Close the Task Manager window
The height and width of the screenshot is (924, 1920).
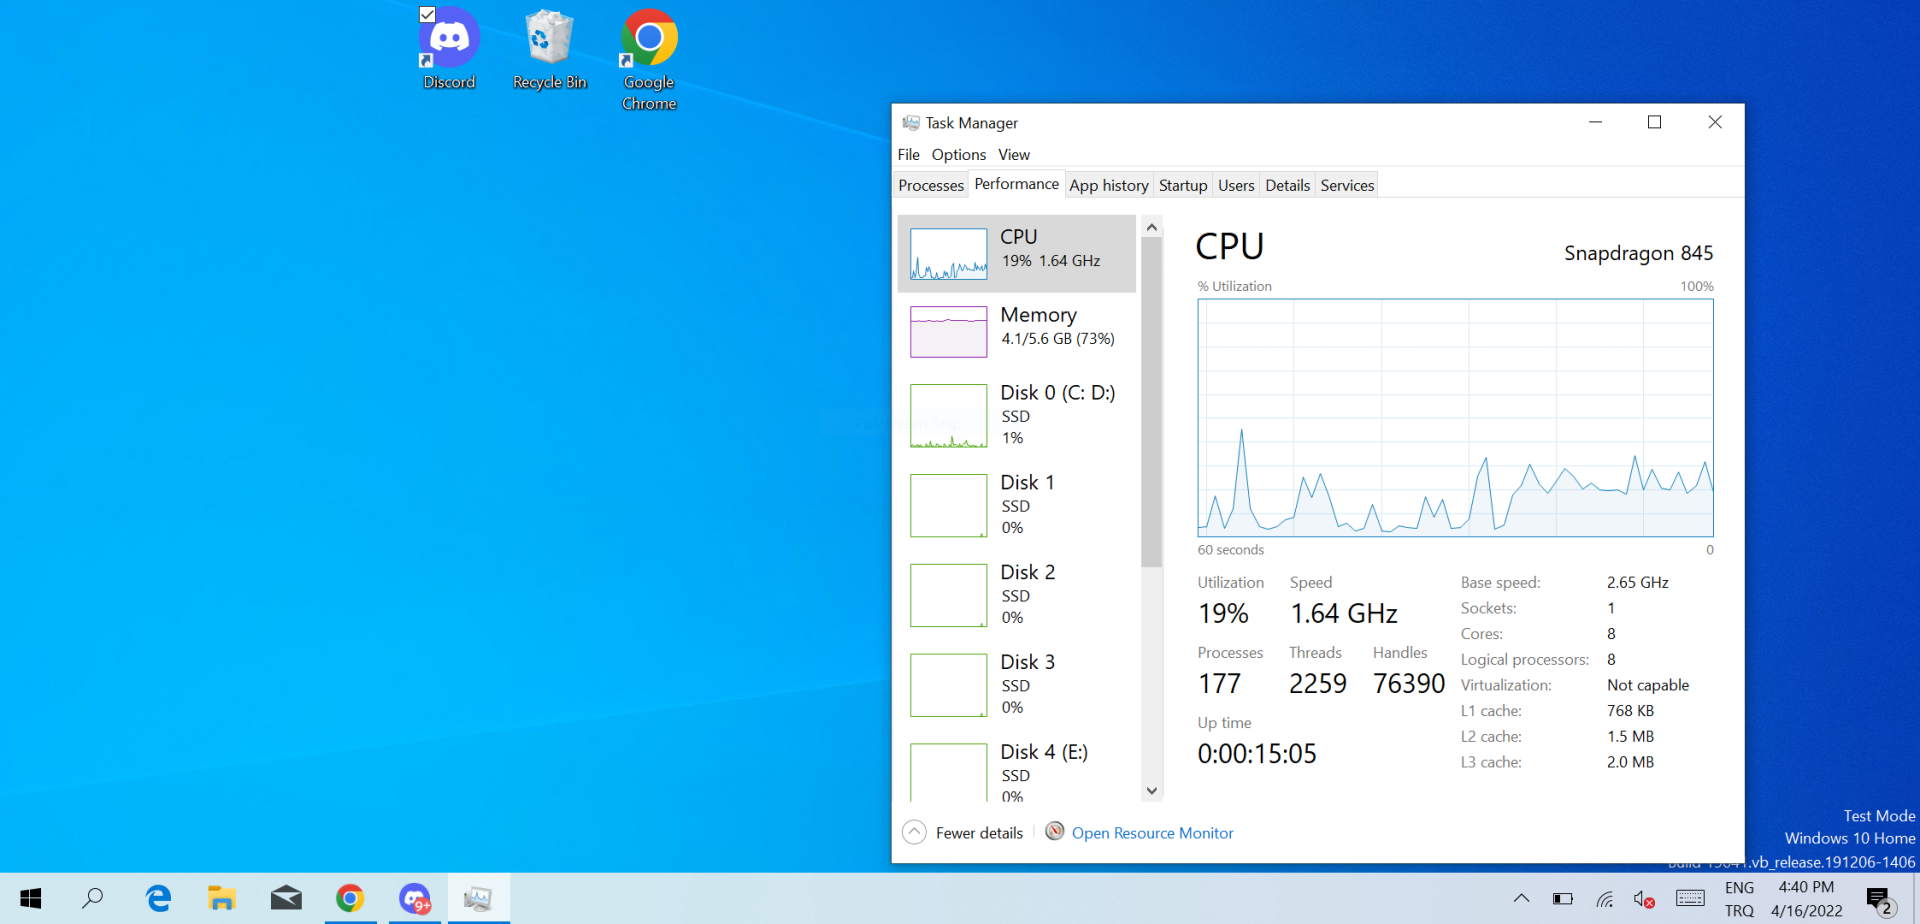pos(1714,122)
